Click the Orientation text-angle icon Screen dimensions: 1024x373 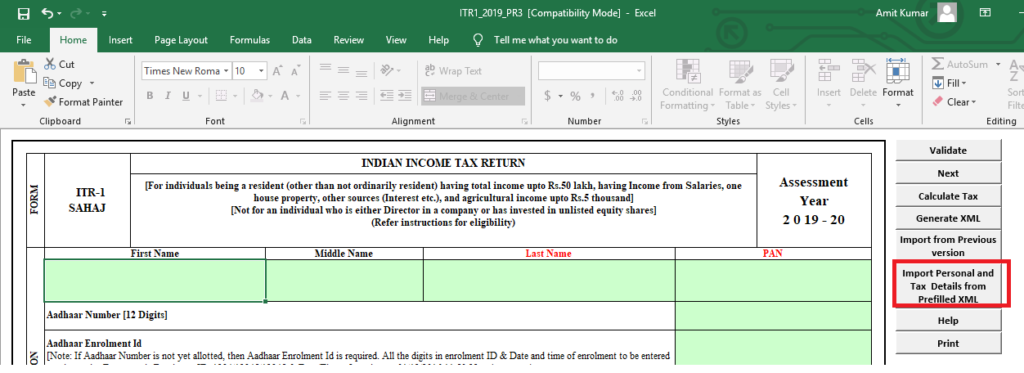tap(387, 71)
